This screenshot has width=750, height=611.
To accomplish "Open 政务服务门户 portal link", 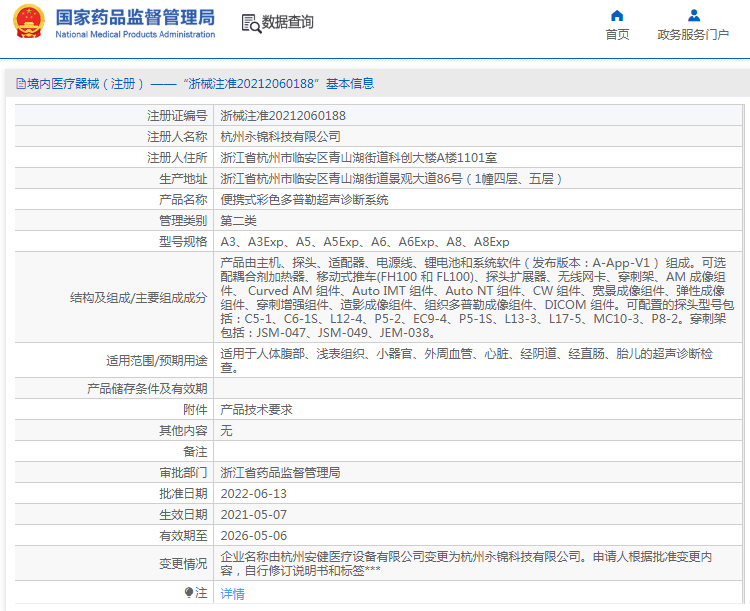I will (693, 35).
